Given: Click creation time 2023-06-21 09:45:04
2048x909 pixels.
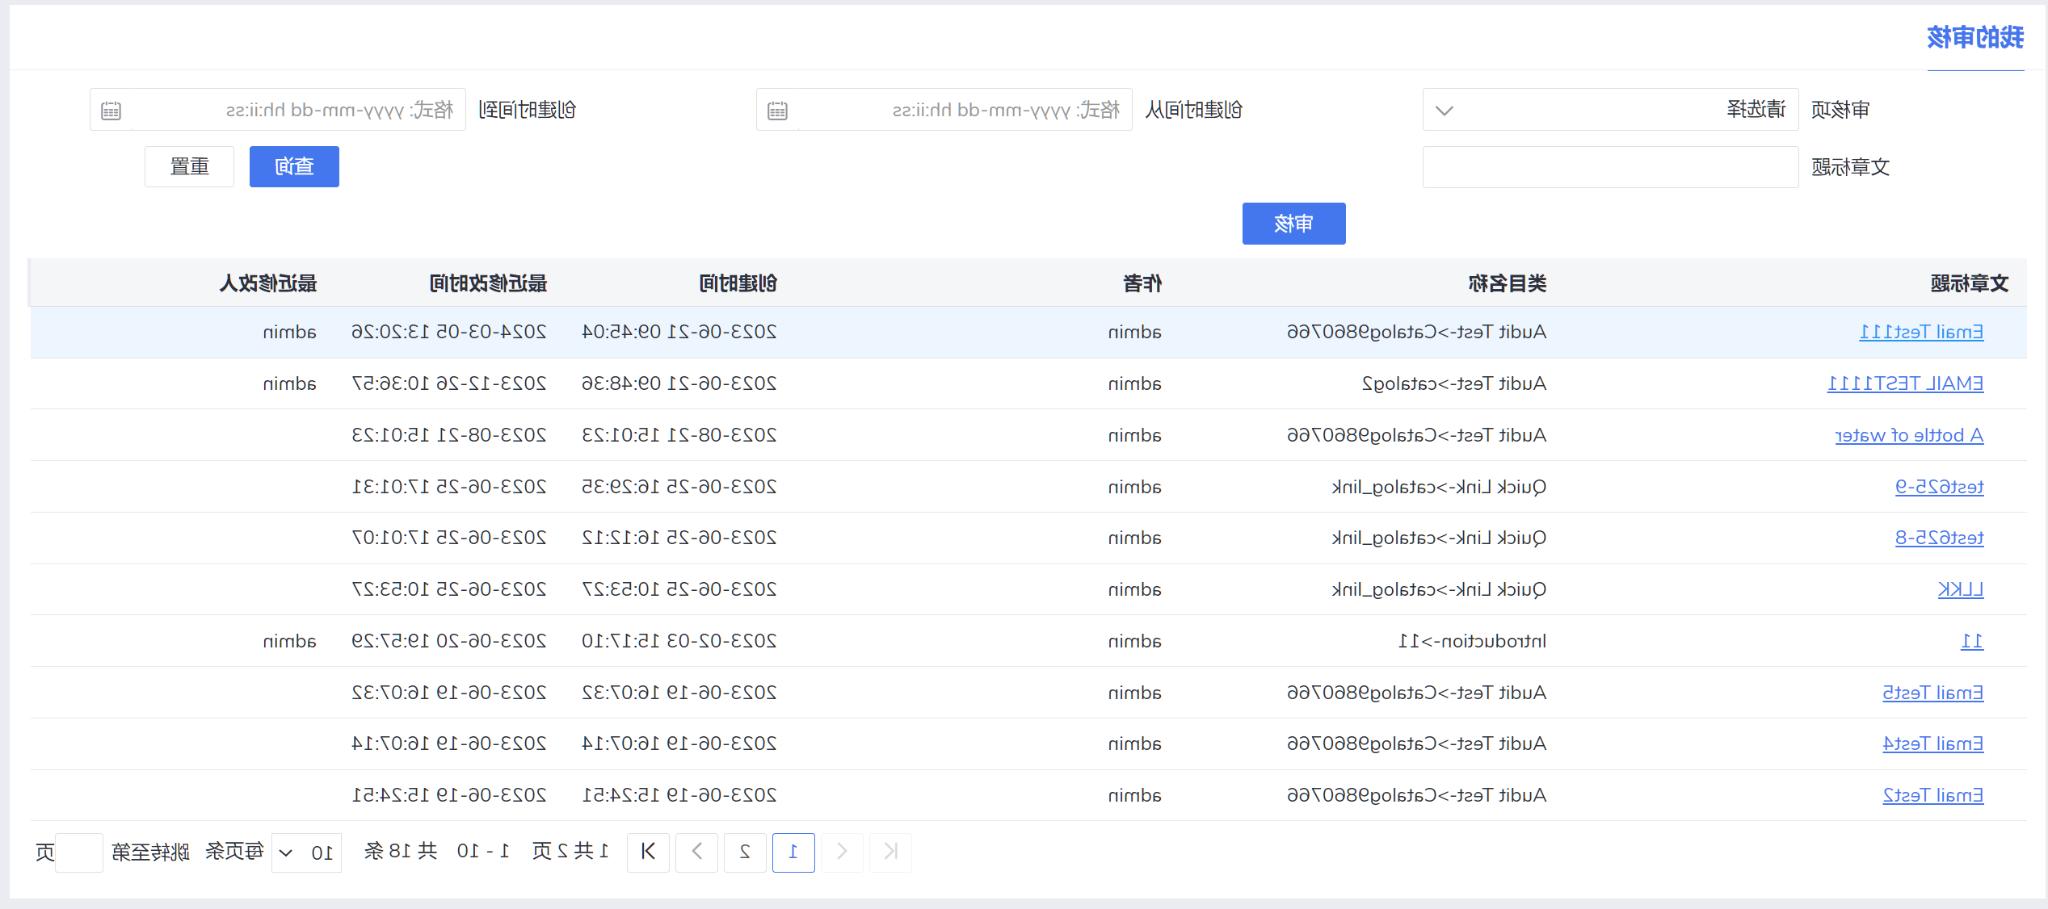Looking at the screenshot, I should (679, 332).
